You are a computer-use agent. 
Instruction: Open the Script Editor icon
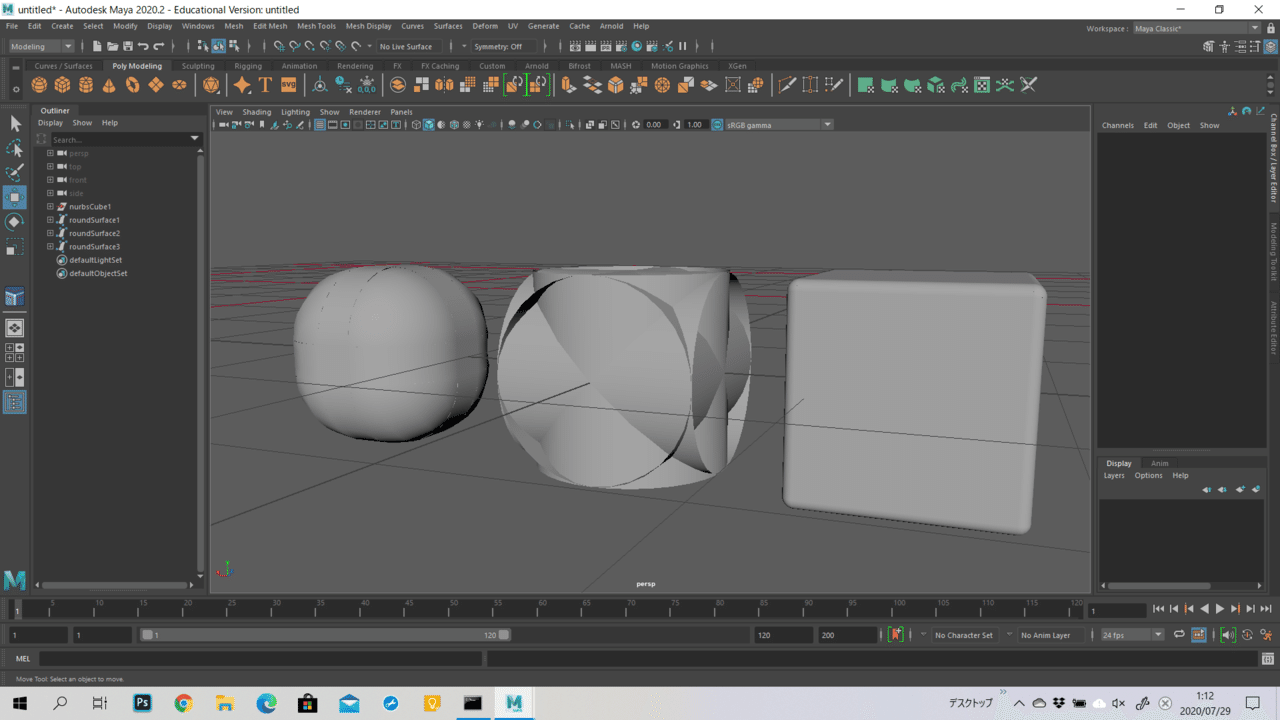click(x=1268, y=659)
